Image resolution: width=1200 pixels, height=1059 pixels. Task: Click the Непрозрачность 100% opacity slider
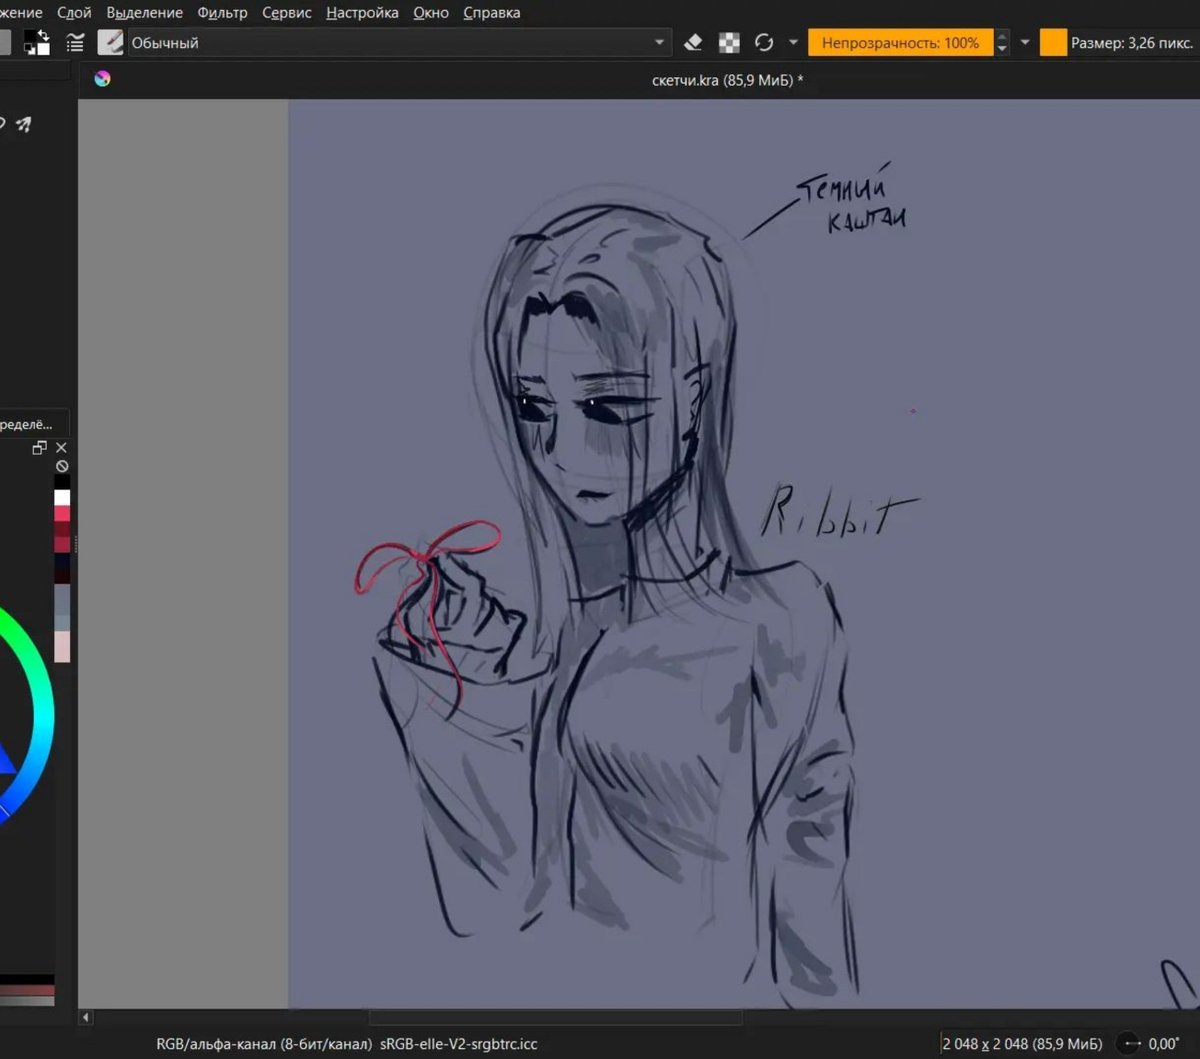900,43
